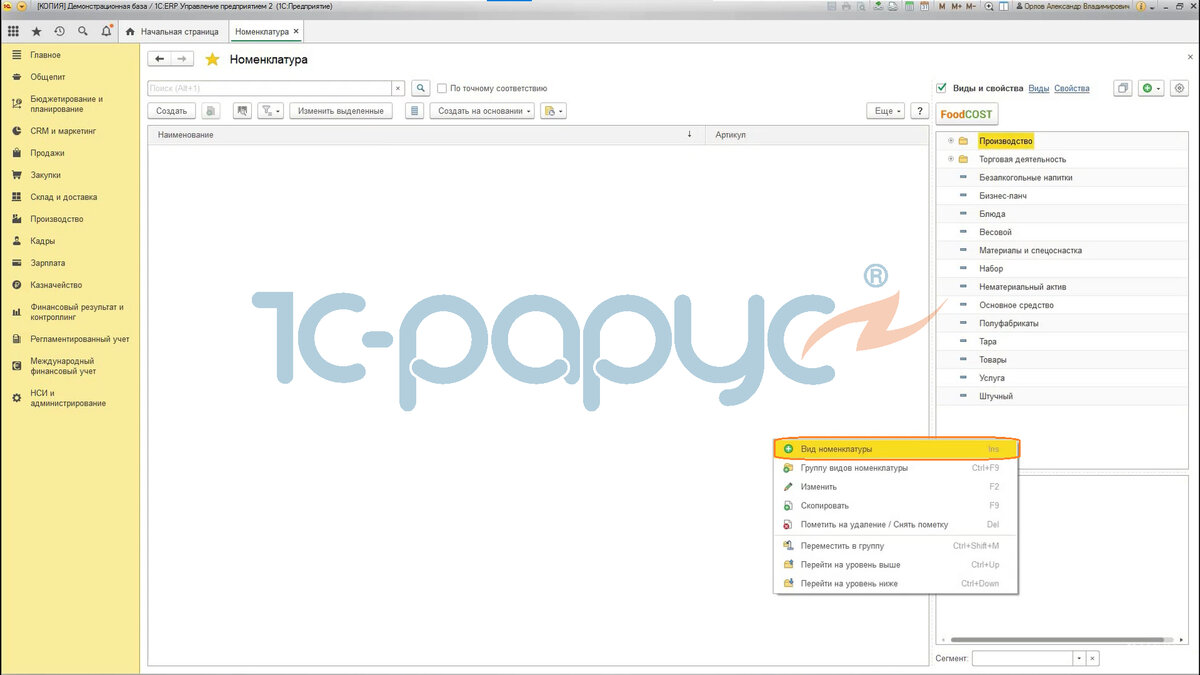Open global search magnifier icon
This screenshot has height=675, width=1200.
pos(82,32)
